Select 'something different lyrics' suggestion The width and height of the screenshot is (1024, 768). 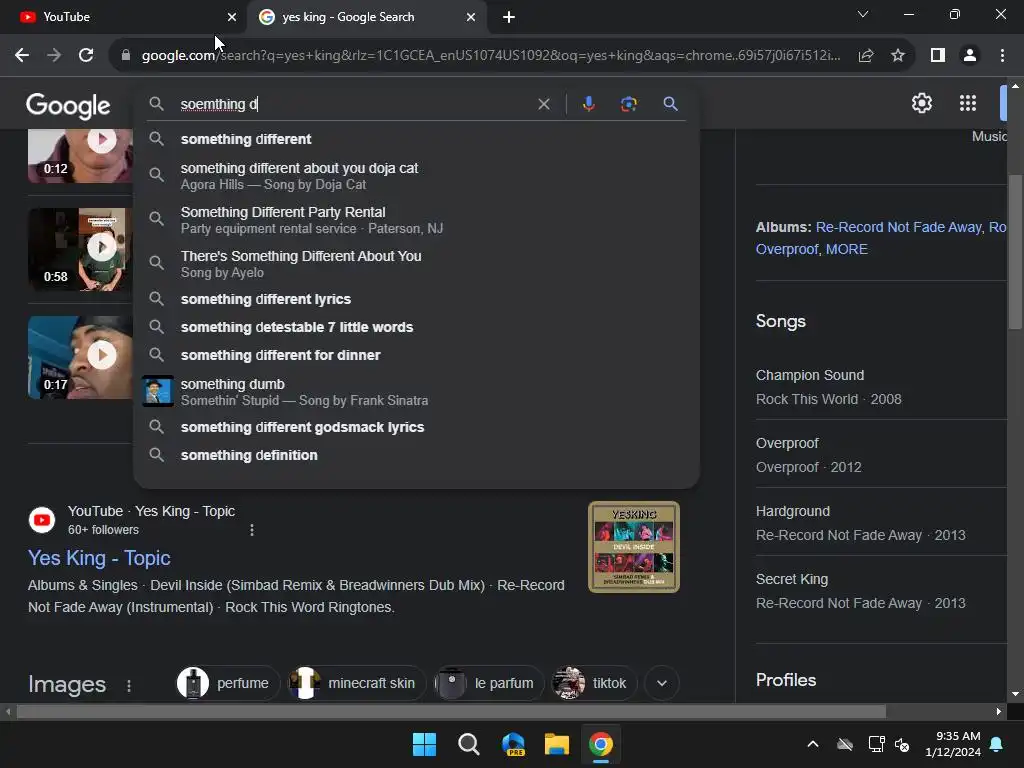tap(416, 299)
